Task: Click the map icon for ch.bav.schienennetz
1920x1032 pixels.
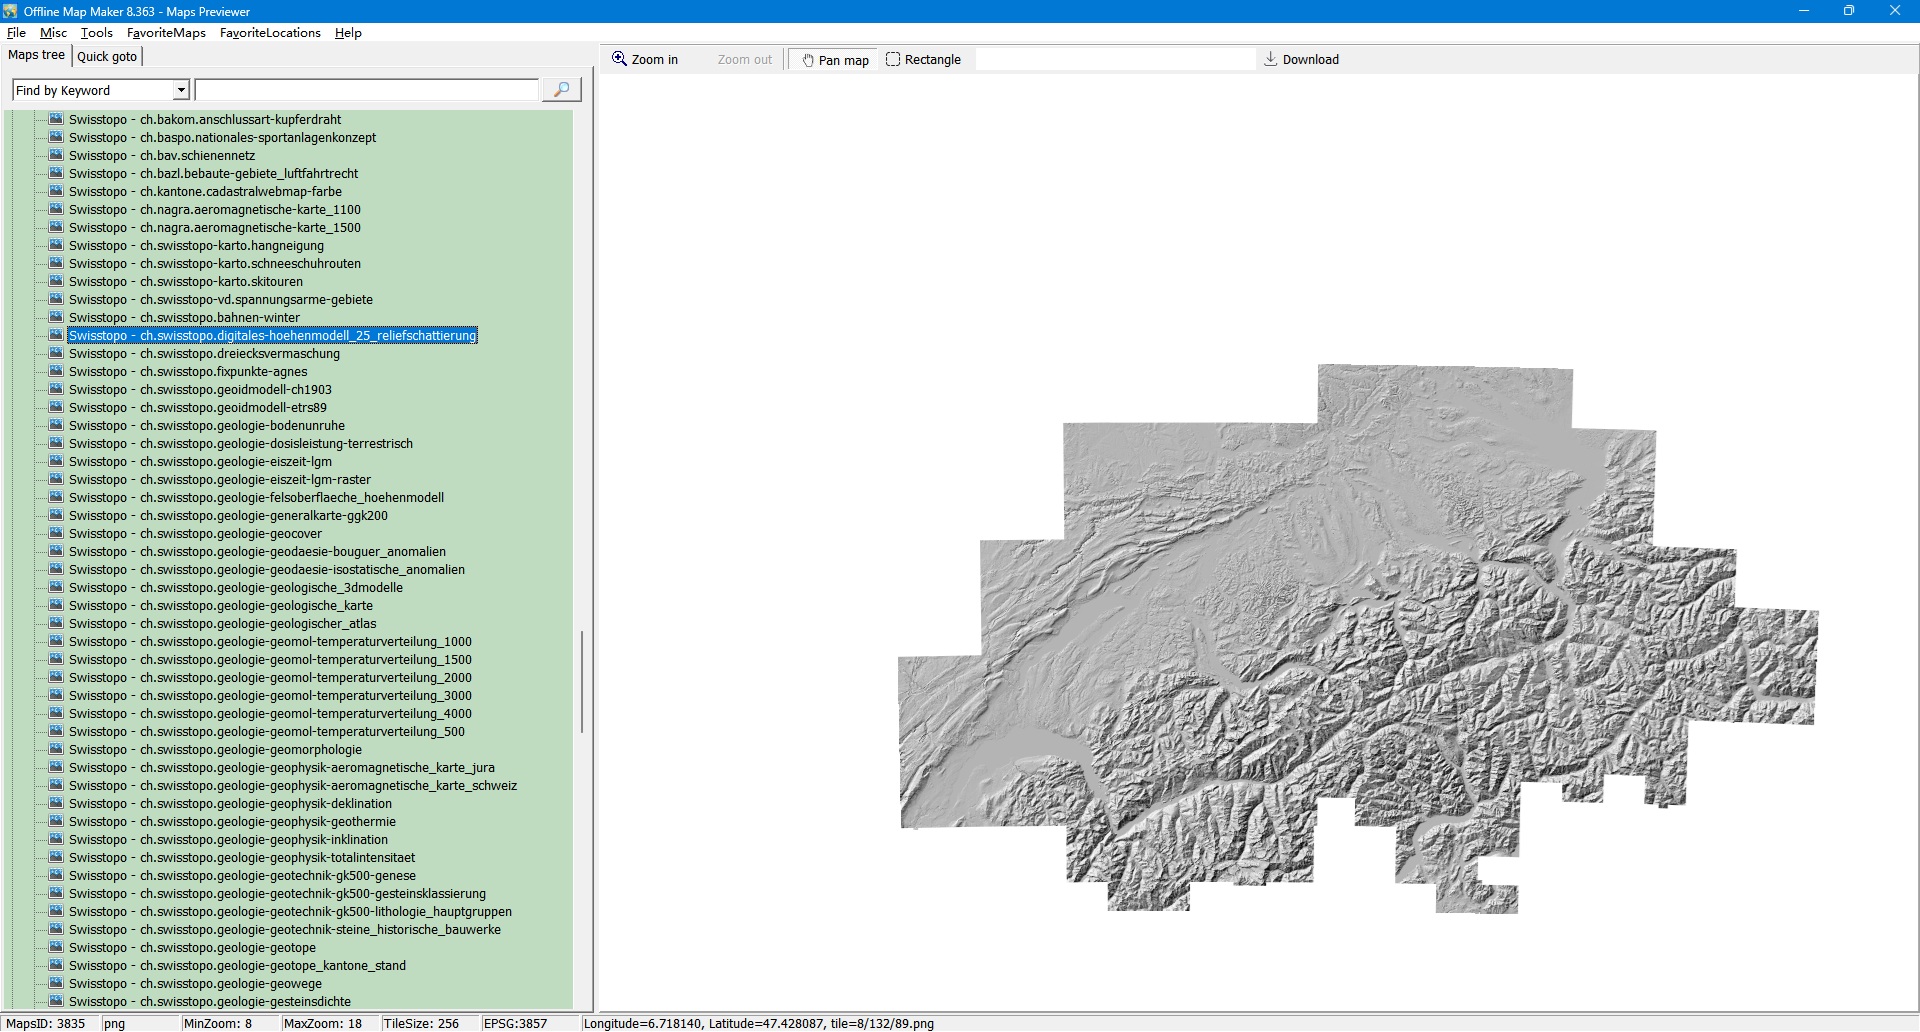Action: 56,155
